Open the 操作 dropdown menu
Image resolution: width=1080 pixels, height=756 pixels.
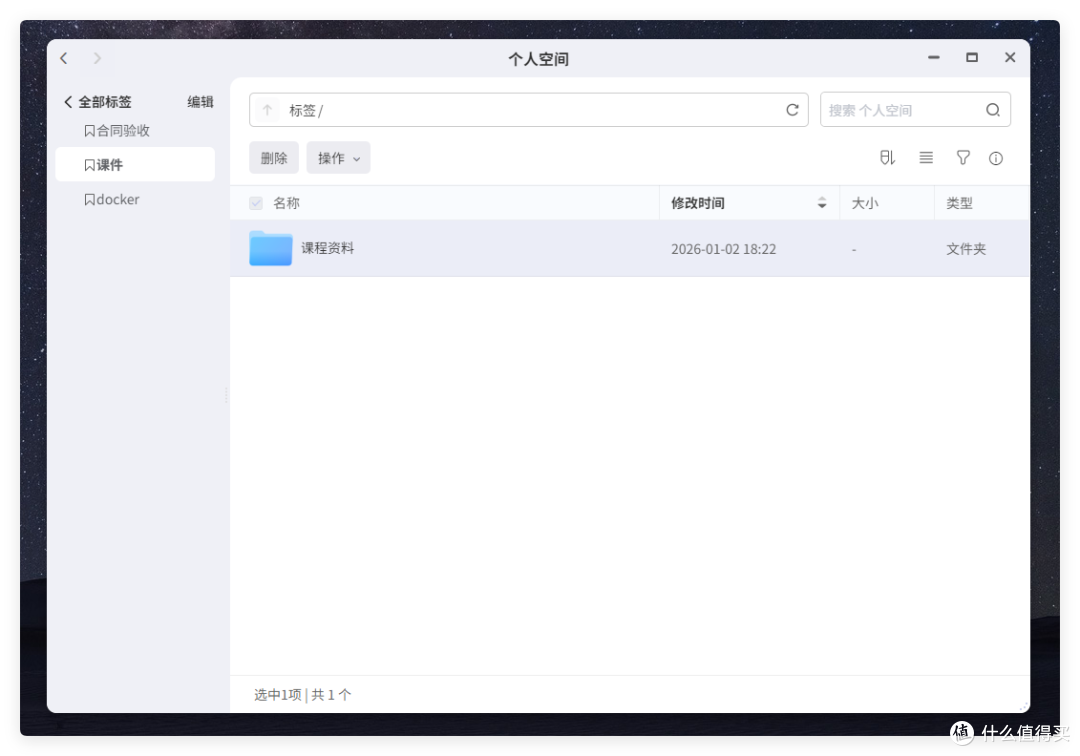coord(338,158)
